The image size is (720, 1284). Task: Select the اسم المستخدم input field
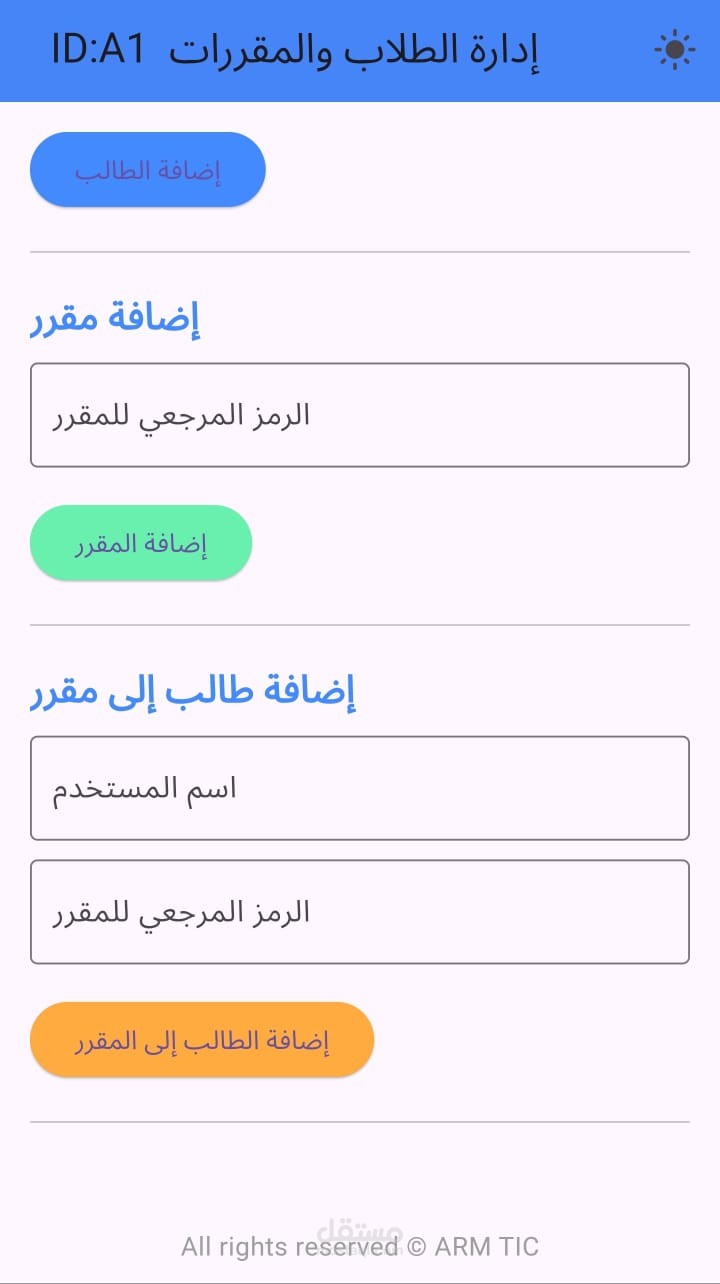click(x=360, y=788)
